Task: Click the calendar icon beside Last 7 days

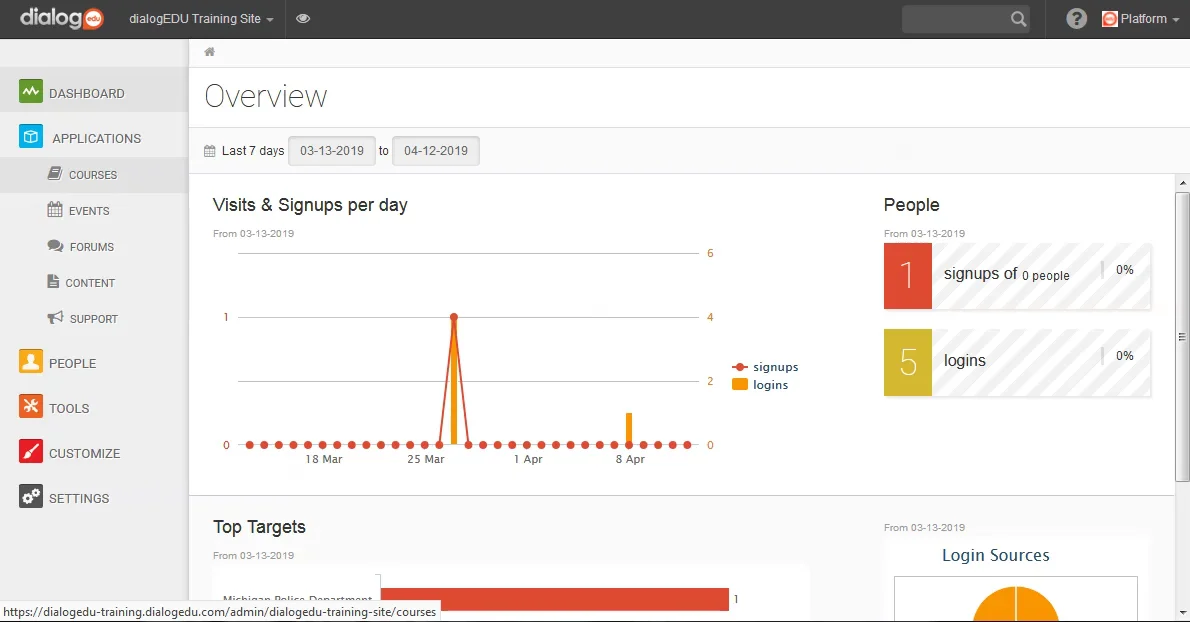Action: (209, 151)
